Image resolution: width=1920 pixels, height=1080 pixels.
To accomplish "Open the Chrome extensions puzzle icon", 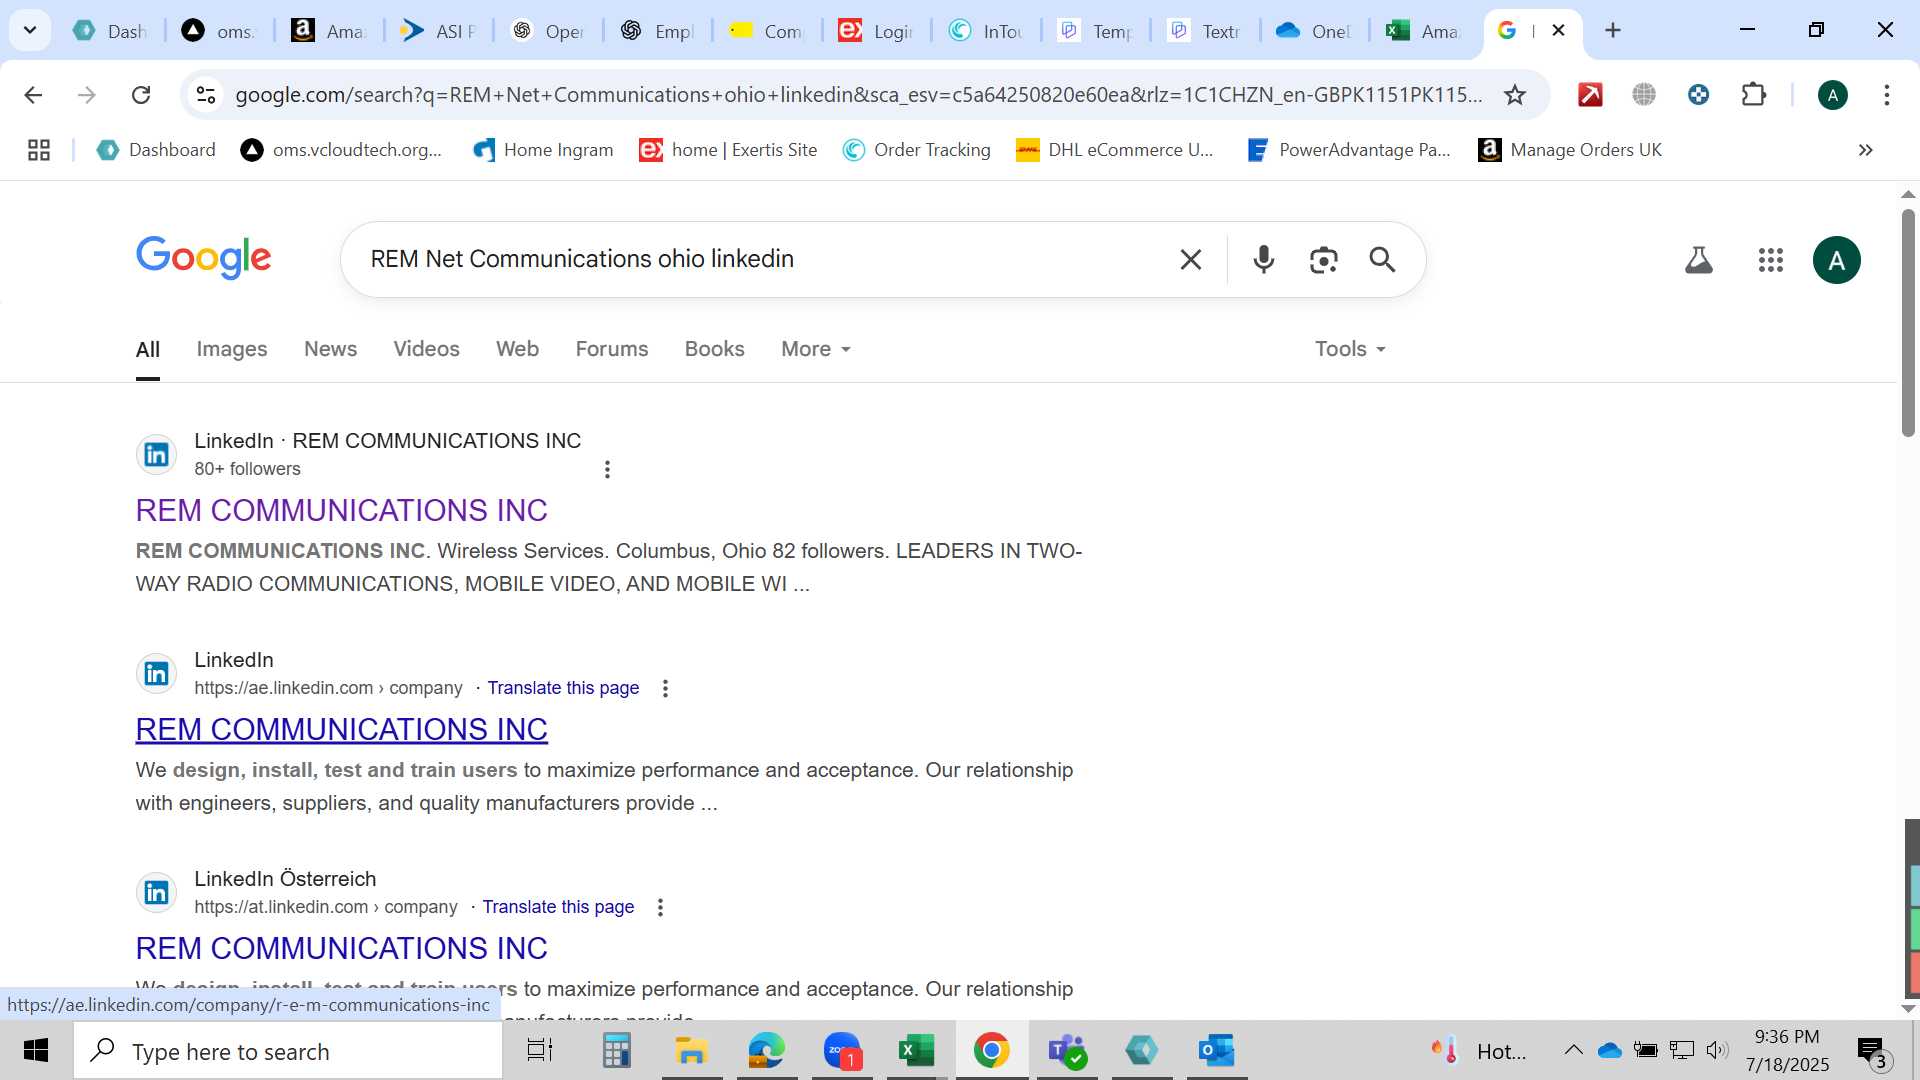I will (x=1753, y=95).
